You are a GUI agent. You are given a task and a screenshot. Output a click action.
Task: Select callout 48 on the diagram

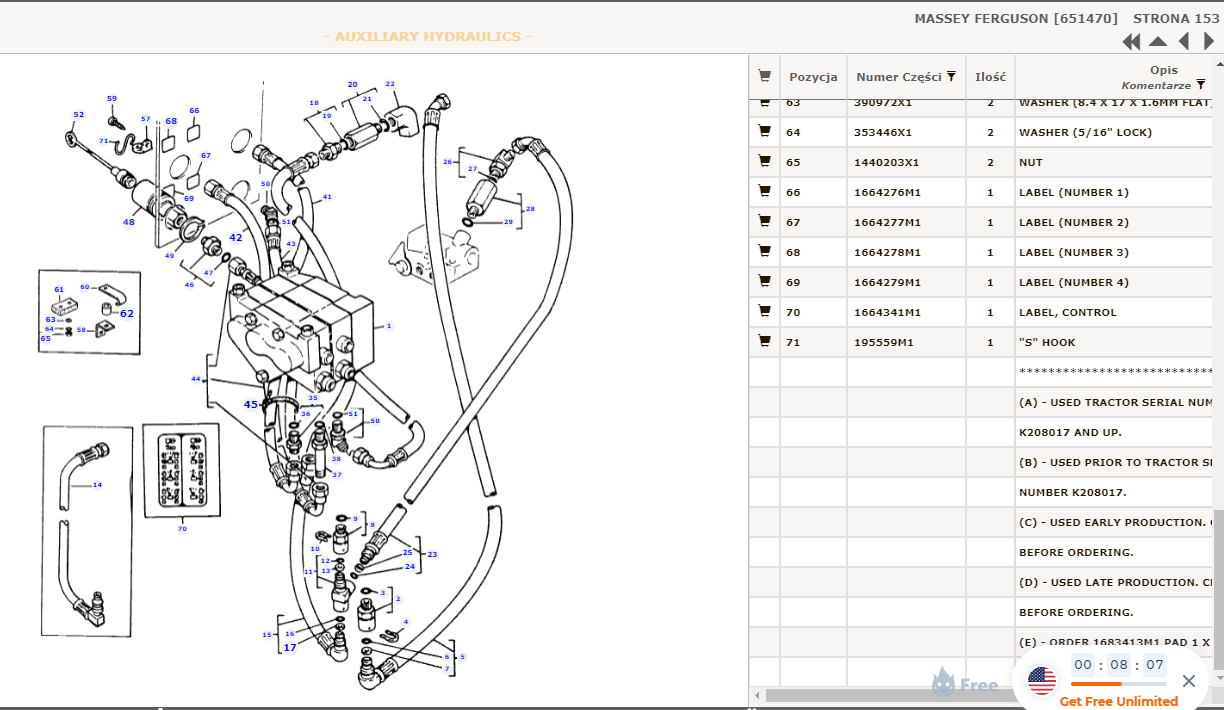click(x=129, y=222)
